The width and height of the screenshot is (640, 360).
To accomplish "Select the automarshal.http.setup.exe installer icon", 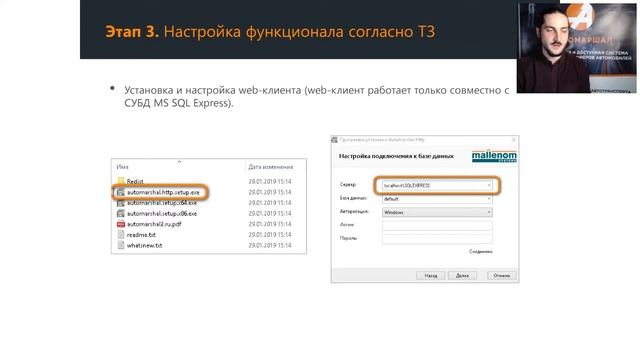I will coord(121,192).
